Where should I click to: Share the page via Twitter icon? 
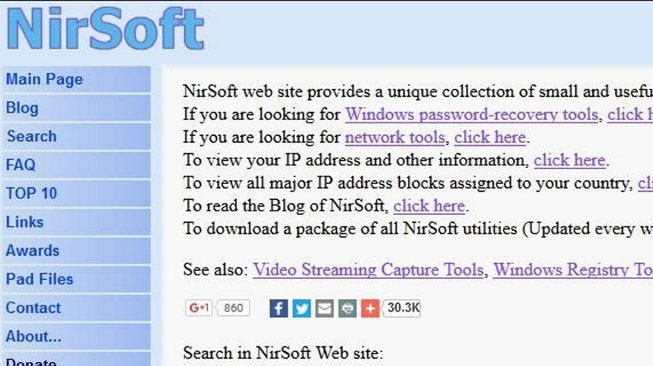pos(302,309)
